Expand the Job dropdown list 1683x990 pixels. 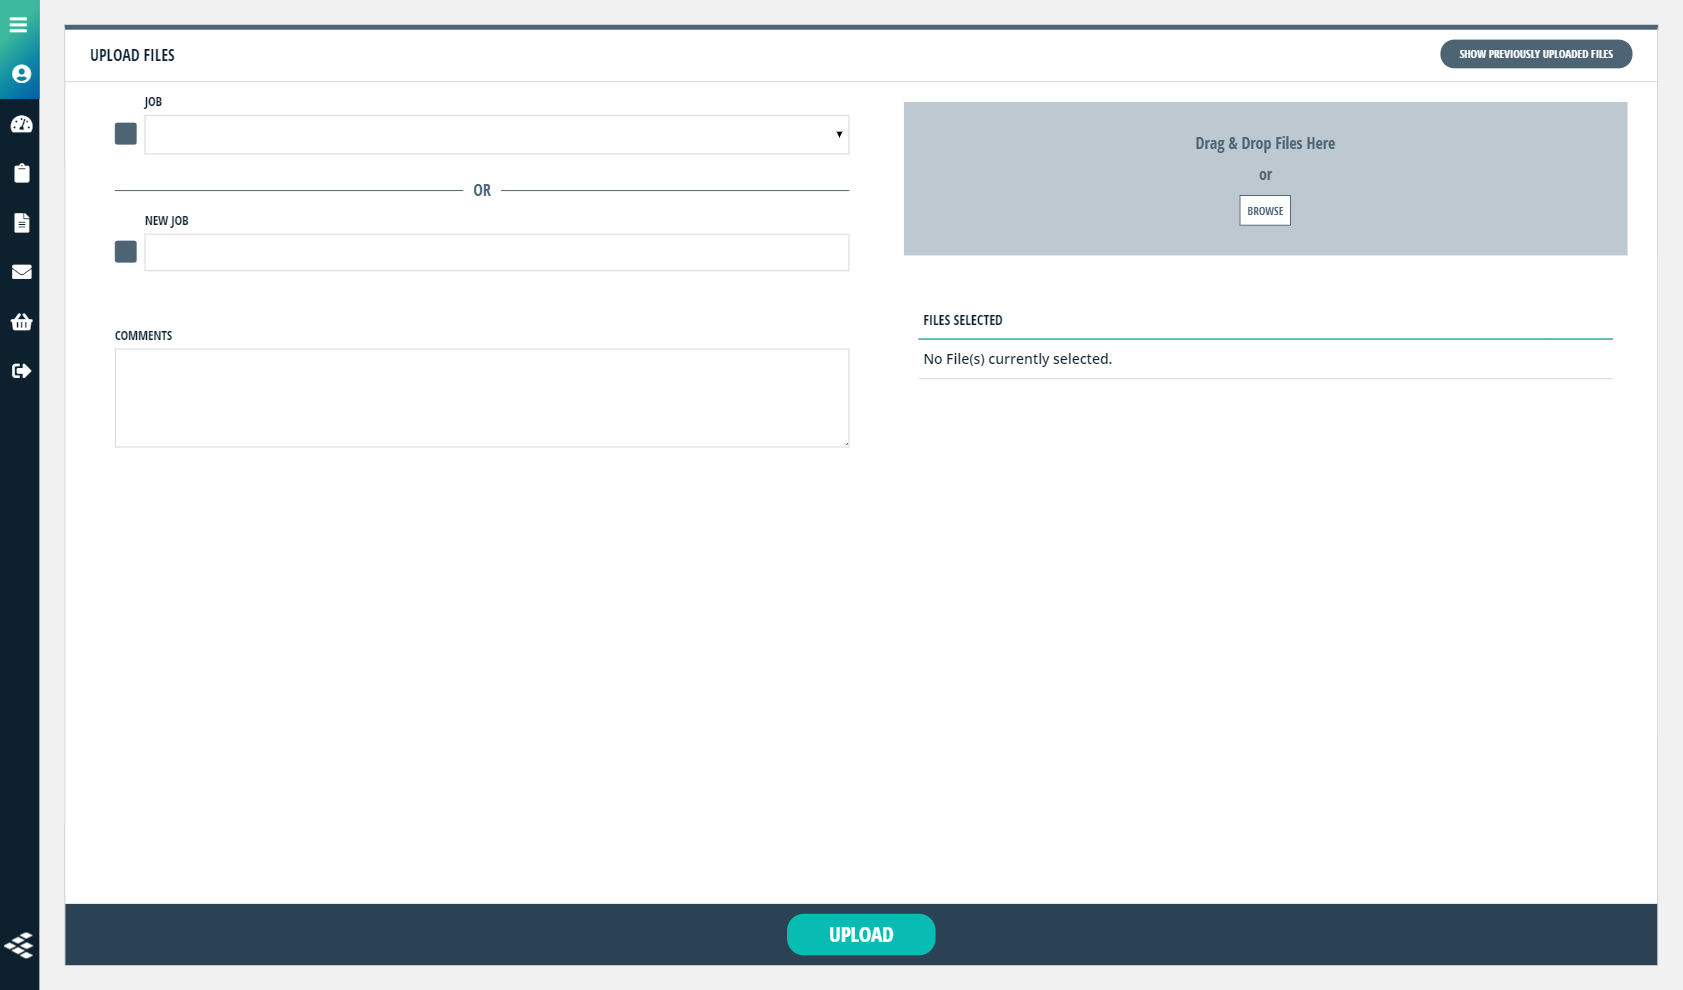click(497, 135)
